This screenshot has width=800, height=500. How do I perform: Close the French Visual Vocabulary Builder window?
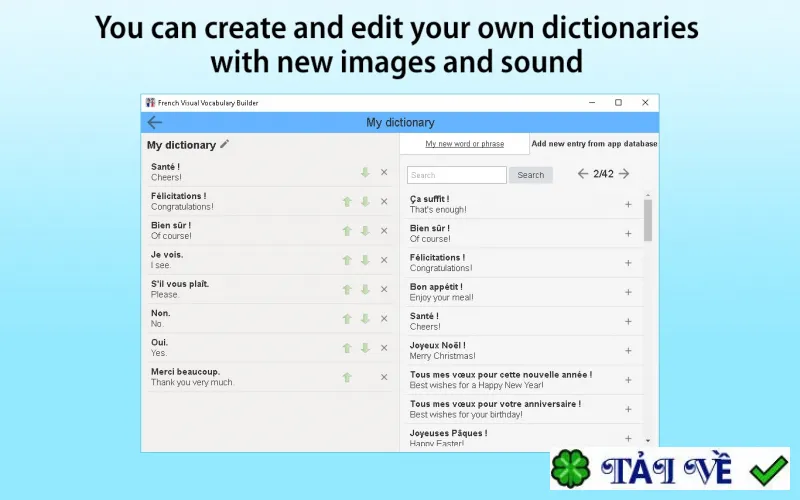pyautogui.click(x=645, y=103)
